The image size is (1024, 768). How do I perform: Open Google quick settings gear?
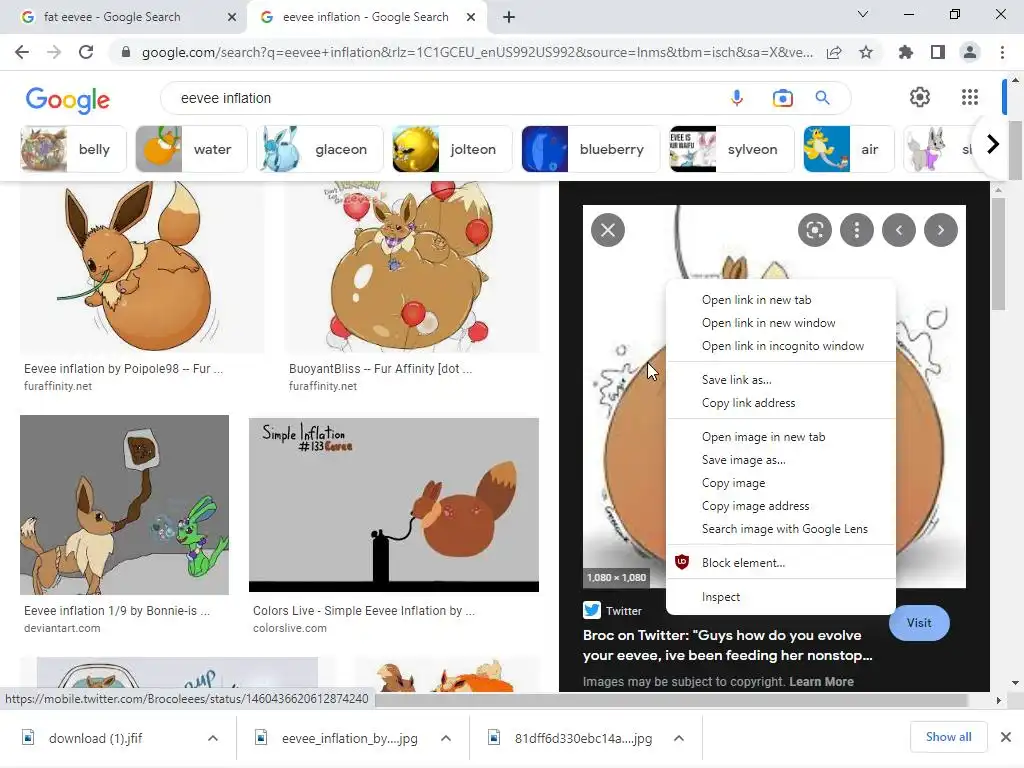point(920,97)
